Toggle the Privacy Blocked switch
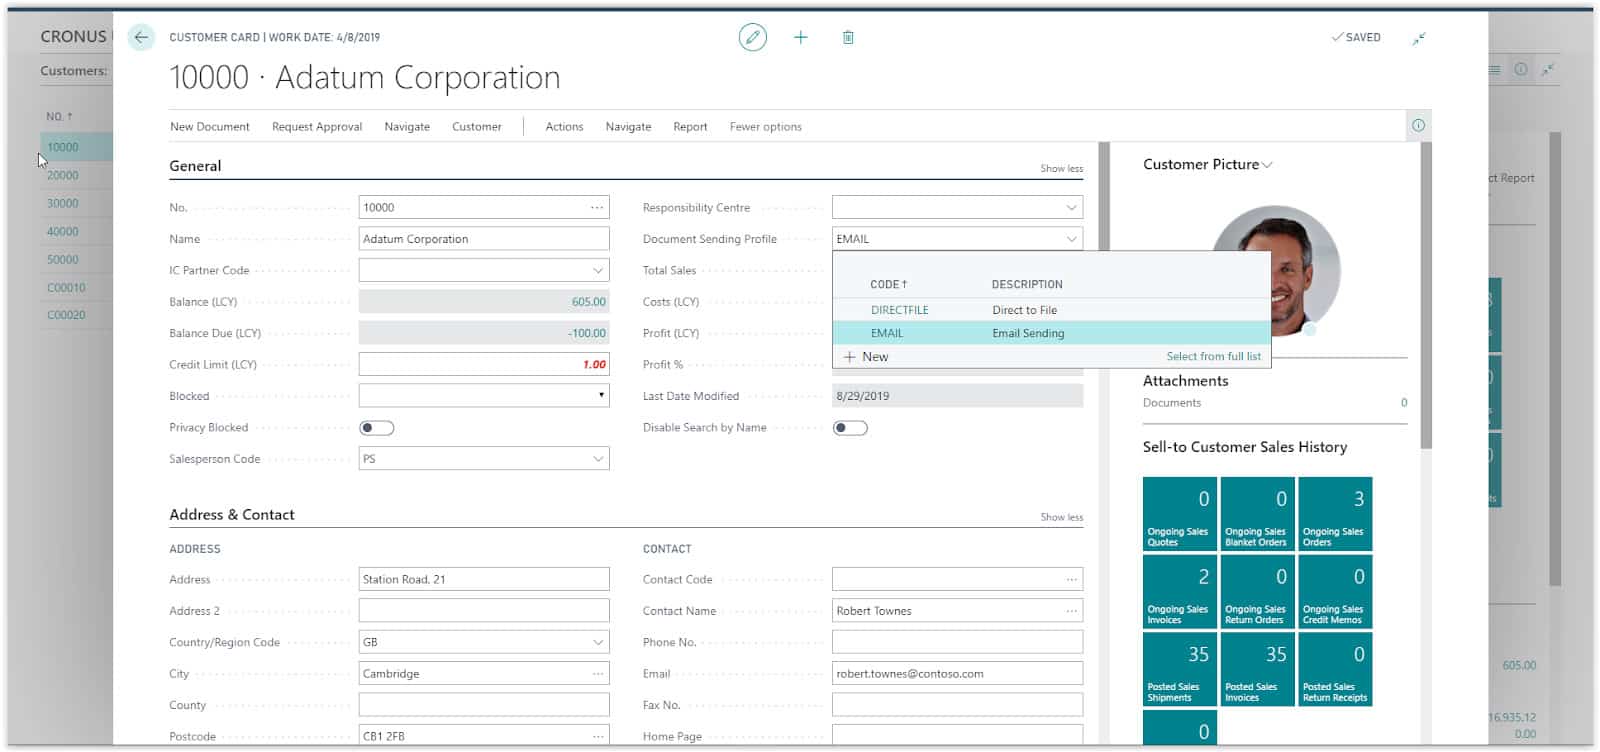Image resolution: width=1600 pixels, height=752 pixels. [376, 428]
